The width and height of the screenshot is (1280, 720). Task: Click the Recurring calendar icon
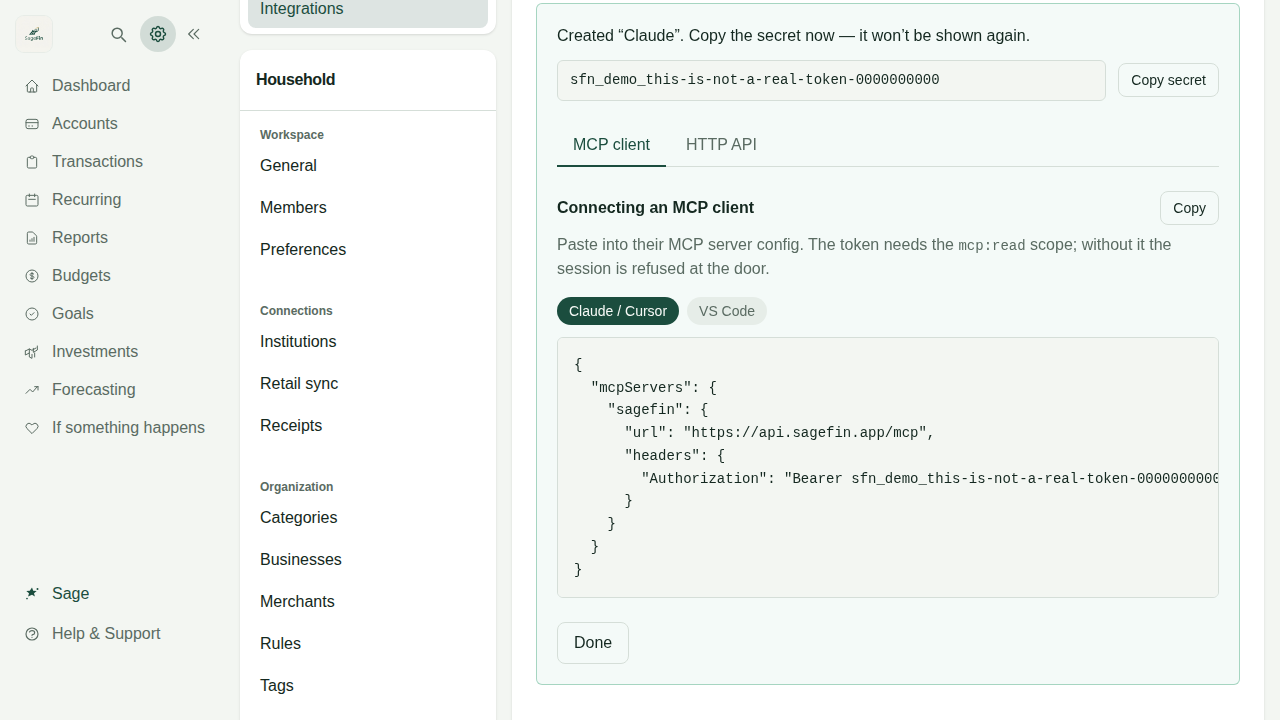[x=32, y=200]
